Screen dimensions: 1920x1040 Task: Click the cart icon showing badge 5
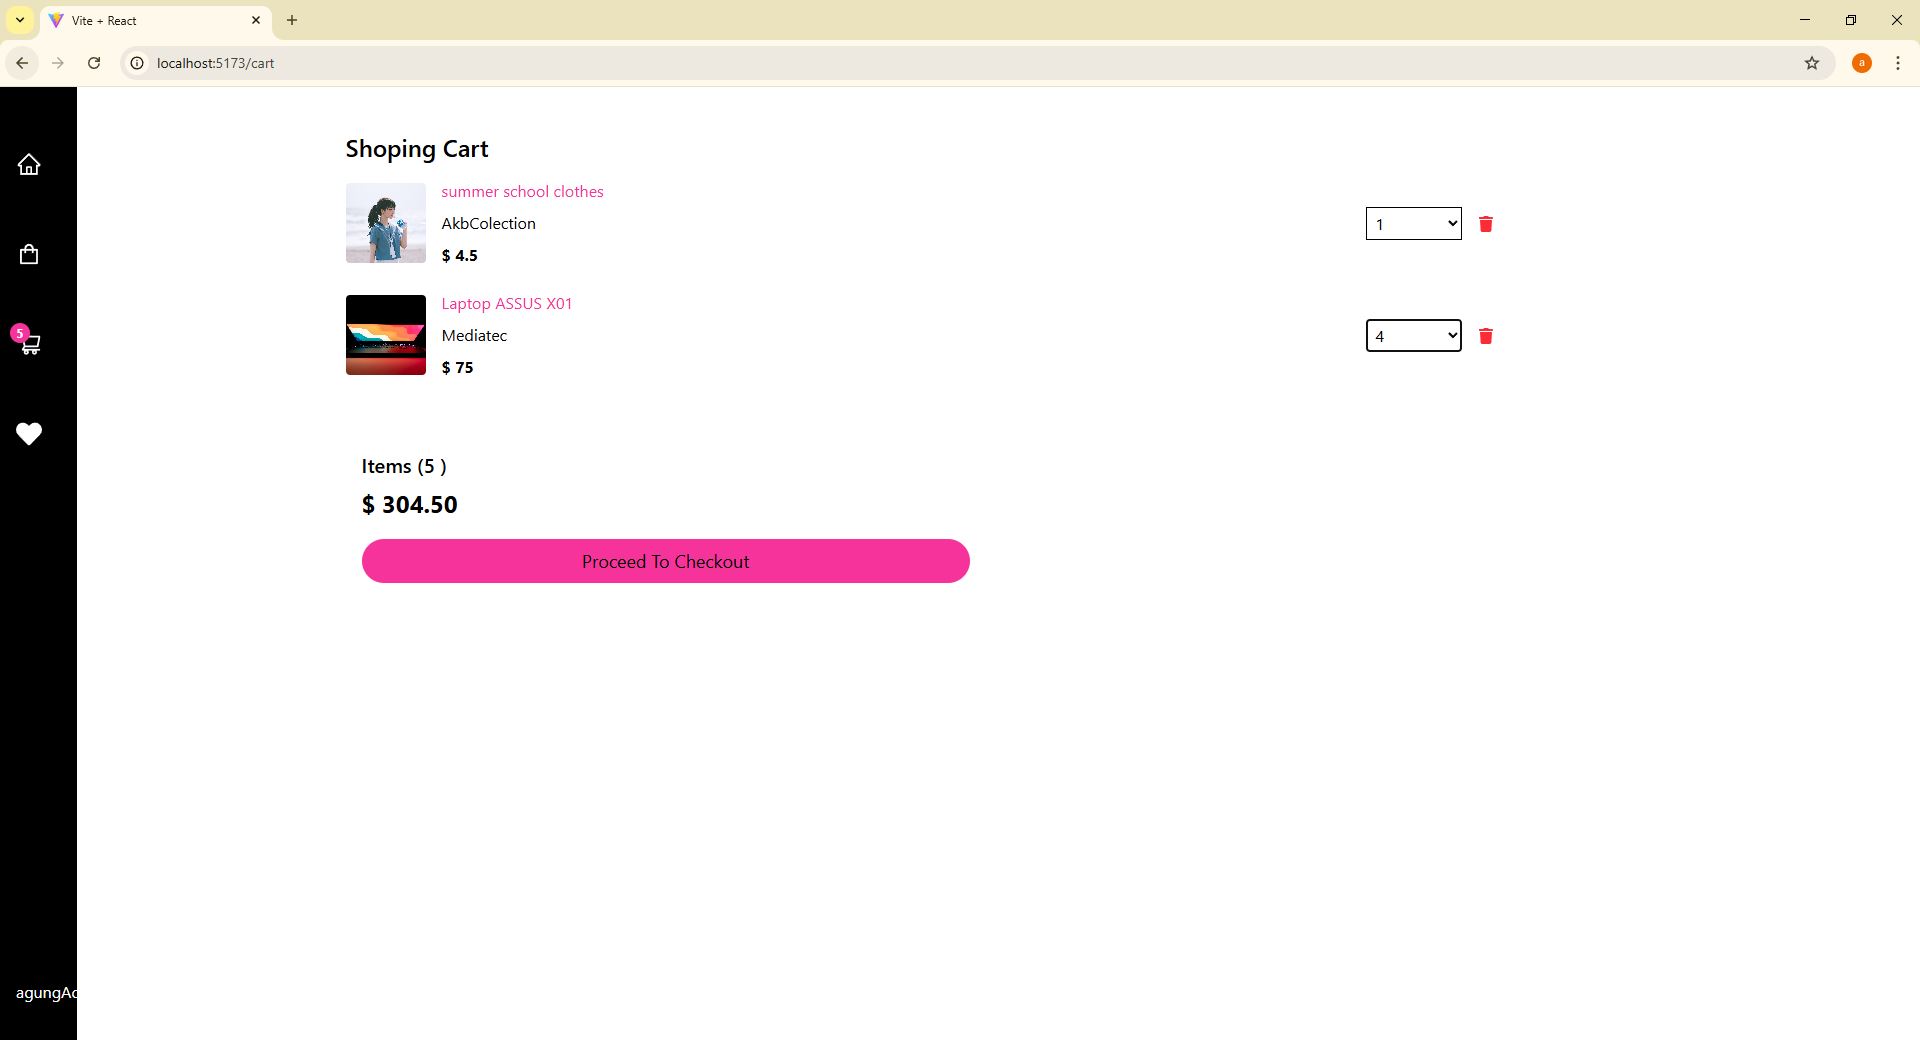(29, 344)
